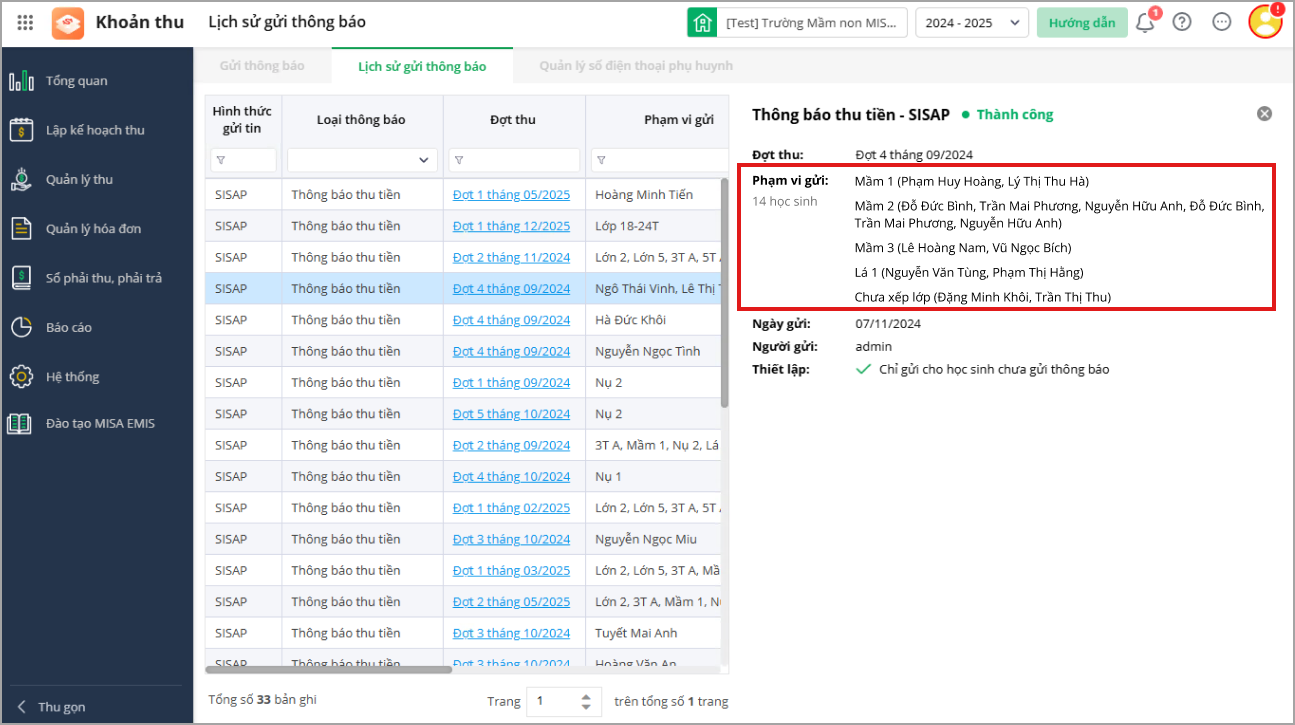Open Đợt 4 tháng 09/2024 link for Hà Đức Khôi
Image resolution: width=1295 pixels, height=725 pixels.
[511, 320]
